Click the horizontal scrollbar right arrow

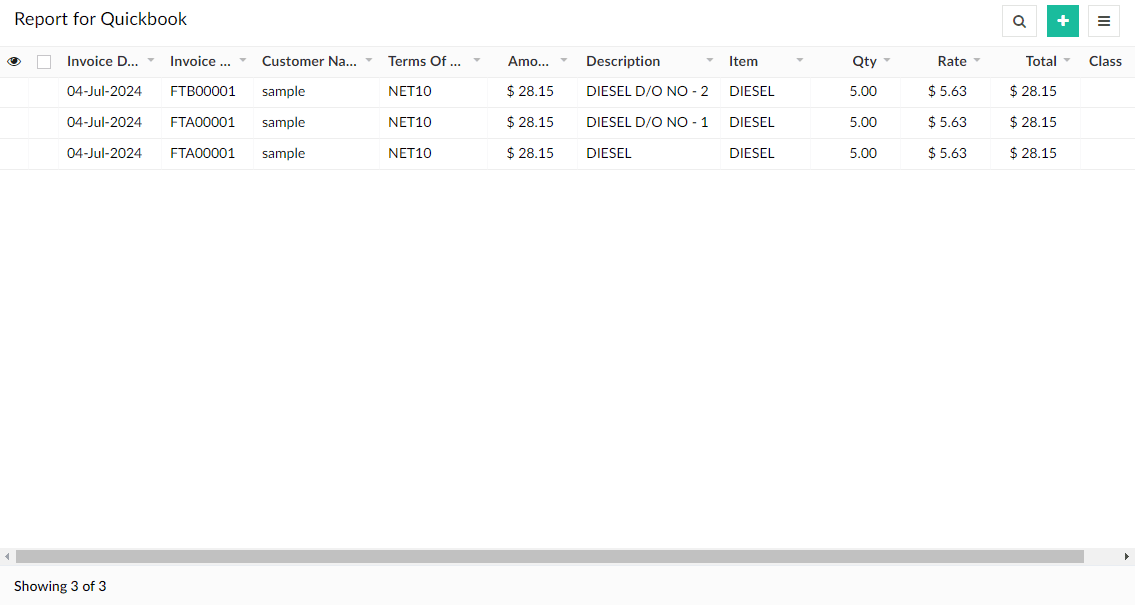click(x=1126, y=556)
